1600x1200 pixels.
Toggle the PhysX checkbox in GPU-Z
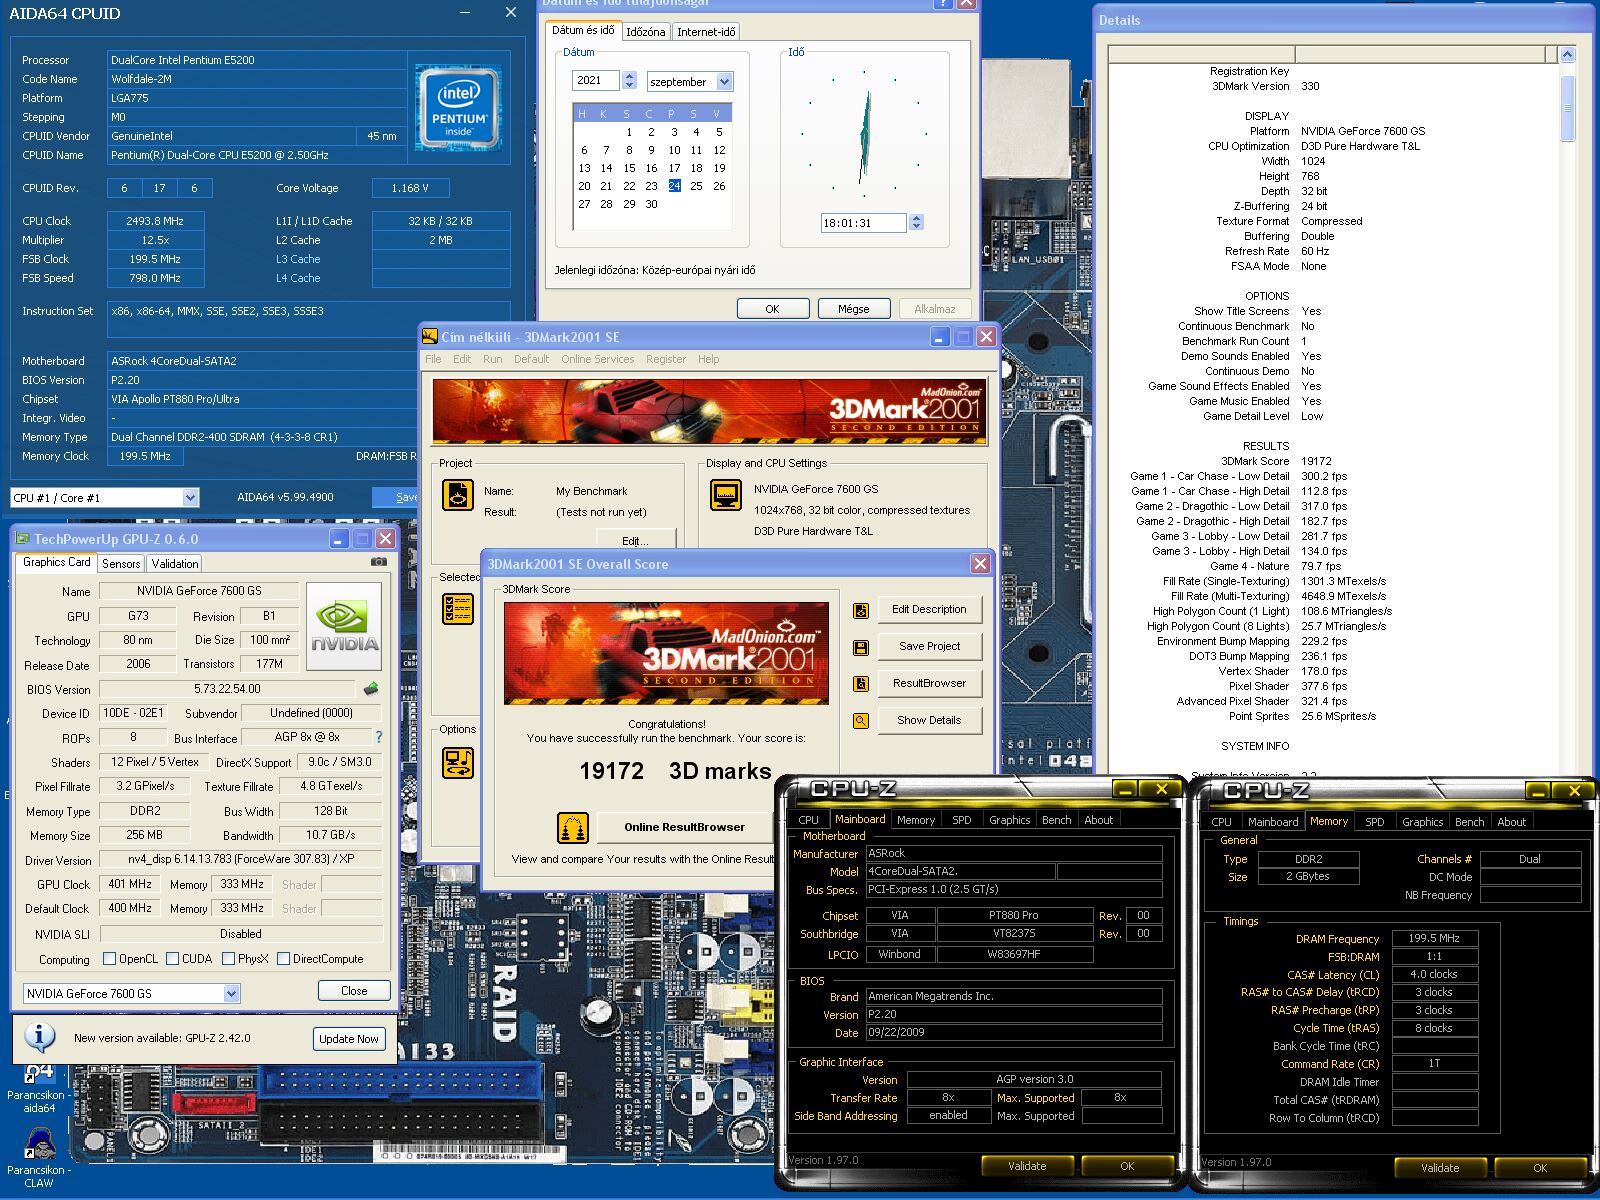pos(229,959)
